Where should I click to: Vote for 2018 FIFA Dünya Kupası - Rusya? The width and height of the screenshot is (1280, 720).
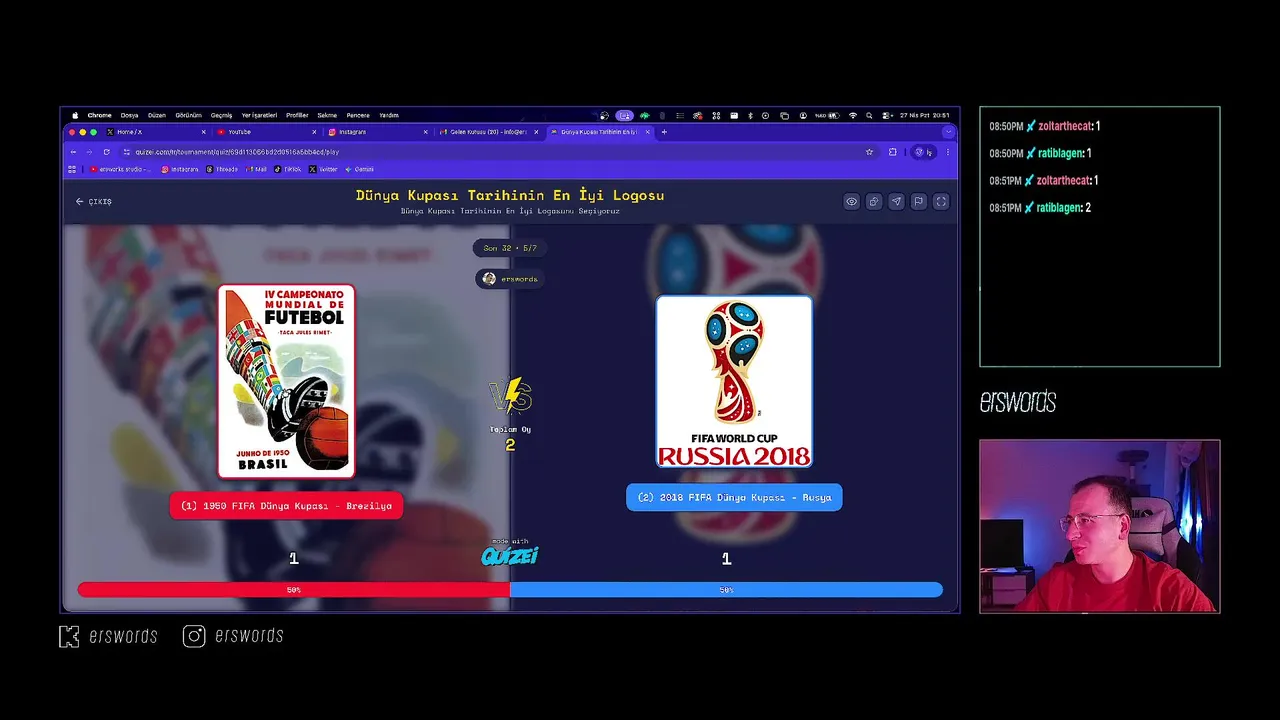[x=734, y=497]
